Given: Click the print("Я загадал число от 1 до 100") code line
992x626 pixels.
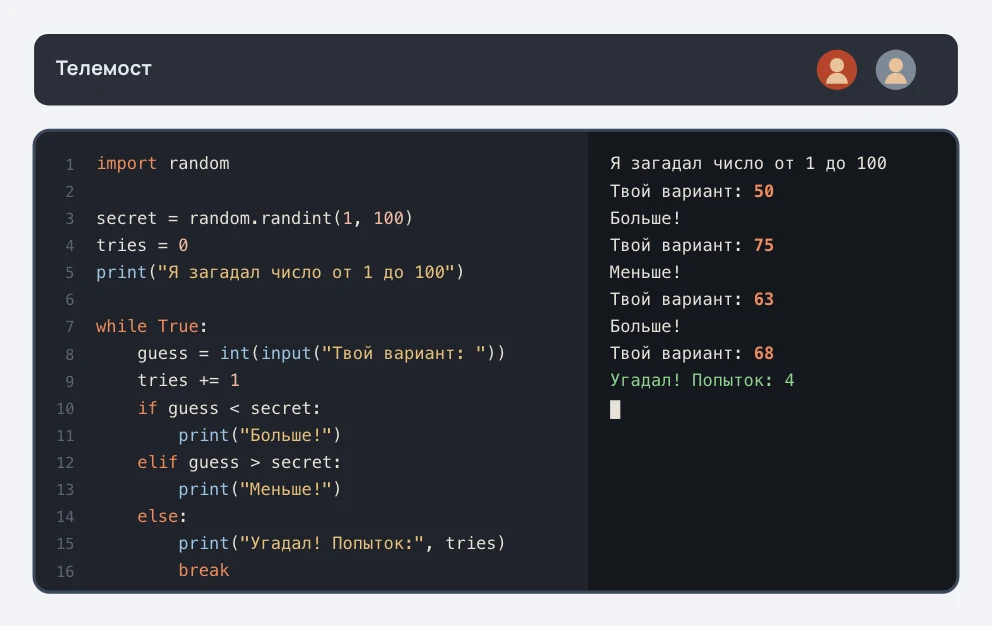Looking at the screenshot, I should click(280, 272).
